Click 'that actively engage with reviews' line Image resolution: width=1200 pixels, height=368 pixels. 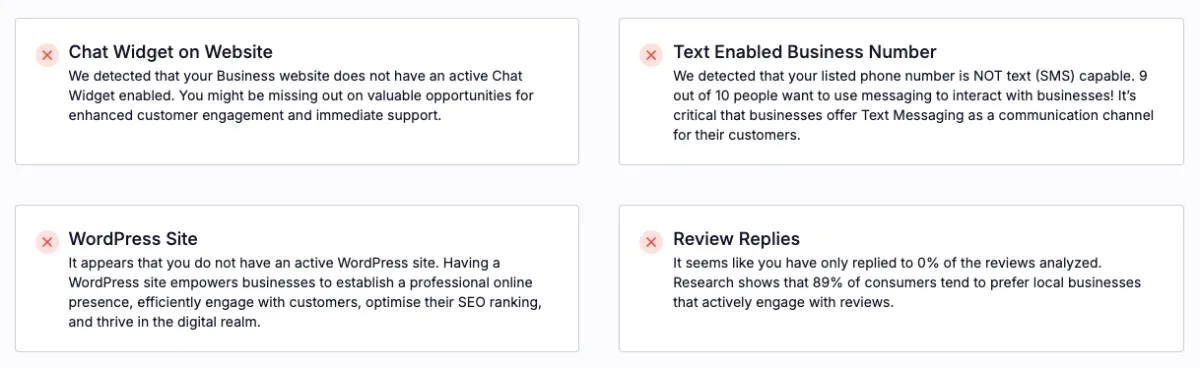pyautogui.click(x=782, y=302)
